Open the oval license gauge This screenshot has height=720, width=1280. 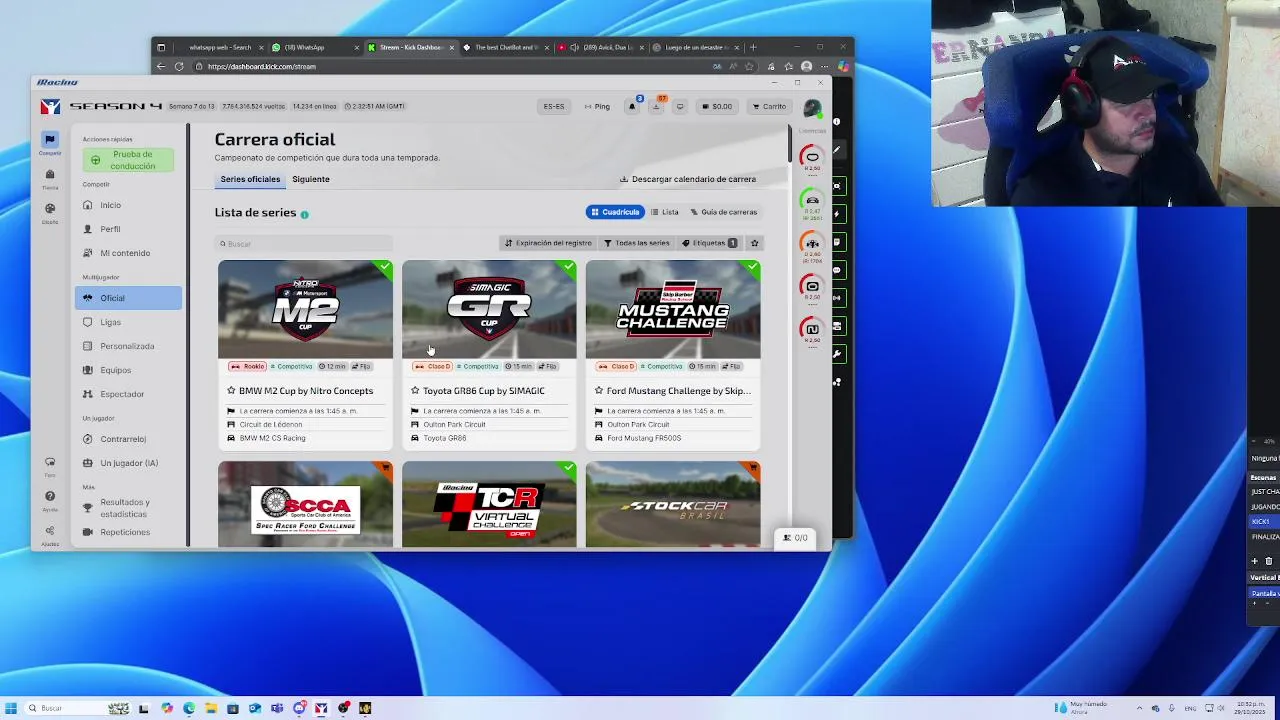click(812, 158)
